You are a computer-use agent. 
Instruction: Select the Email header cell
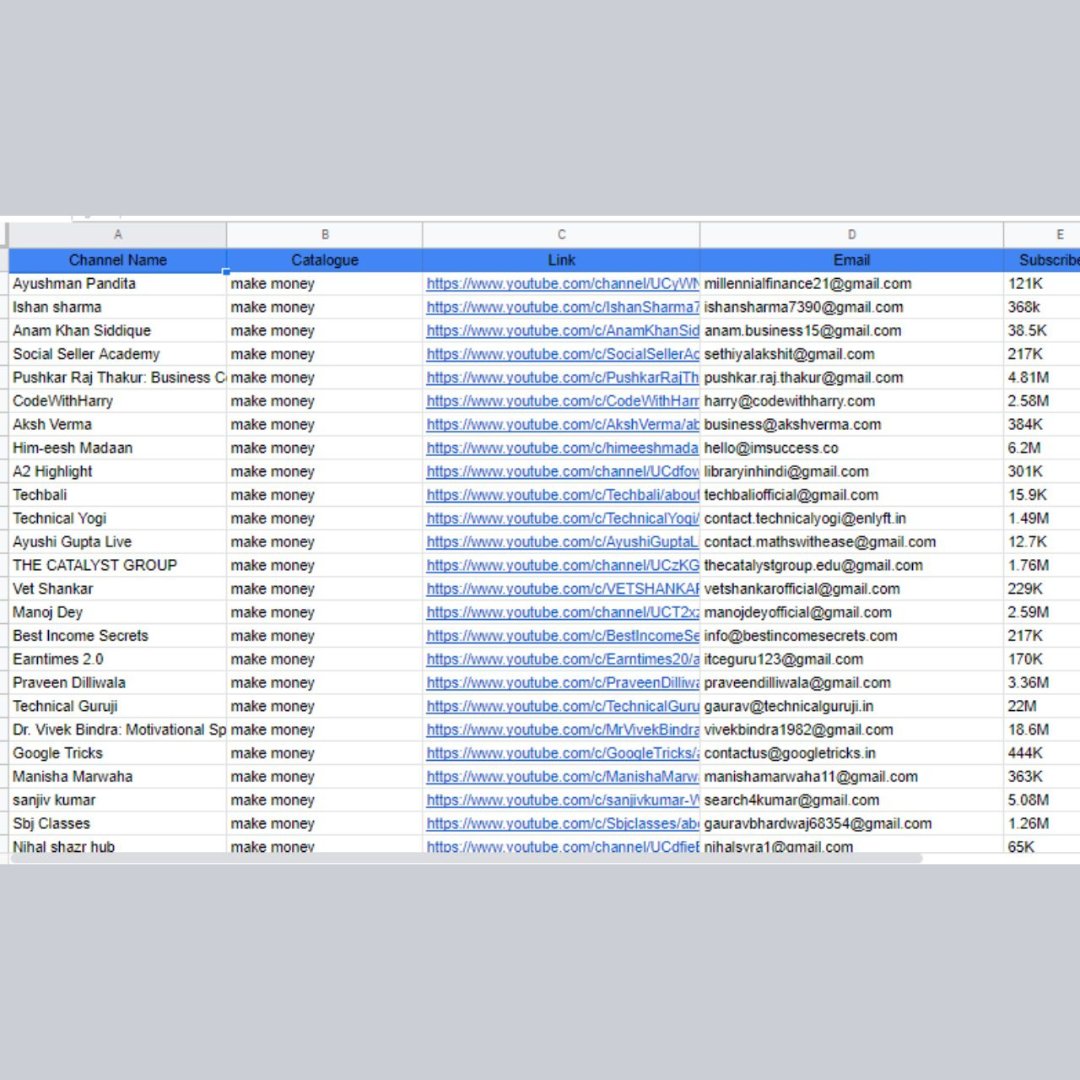(851, 260)
